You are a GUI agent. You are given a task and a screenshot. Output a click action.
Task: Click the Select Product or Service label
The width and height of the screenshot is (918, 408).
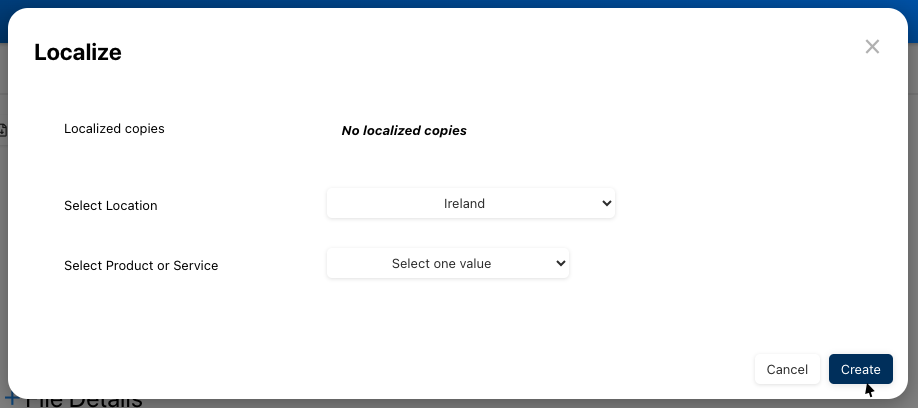141,266
